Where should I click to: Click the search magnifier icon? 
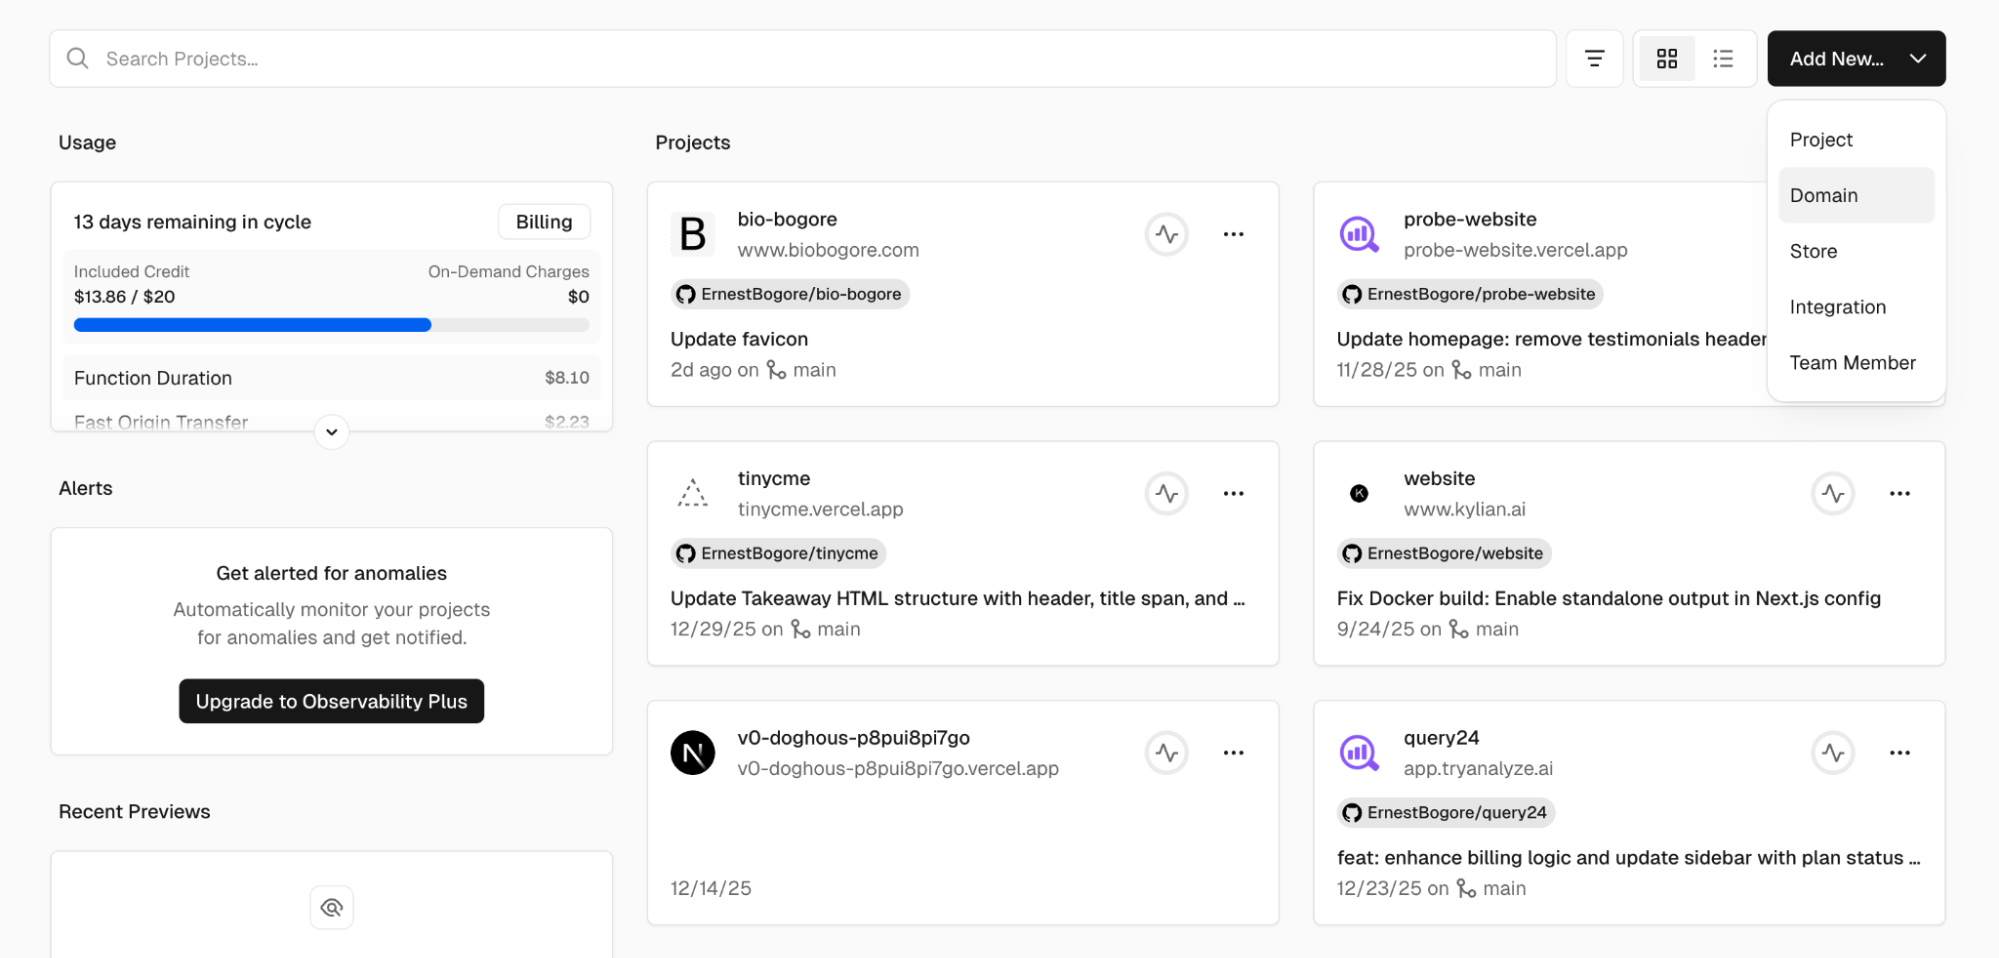[x=77, y=58]
